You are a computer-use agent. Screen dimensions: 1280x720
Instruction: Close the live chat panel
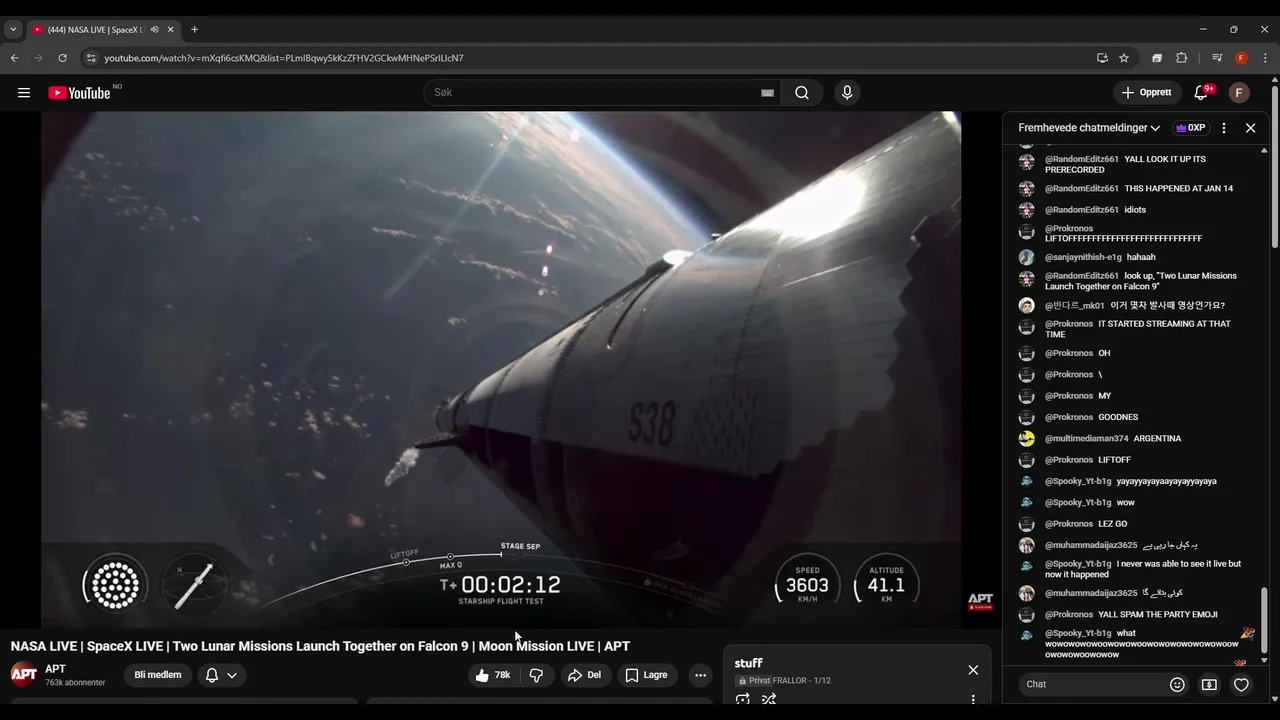(x=1250, y=128)
